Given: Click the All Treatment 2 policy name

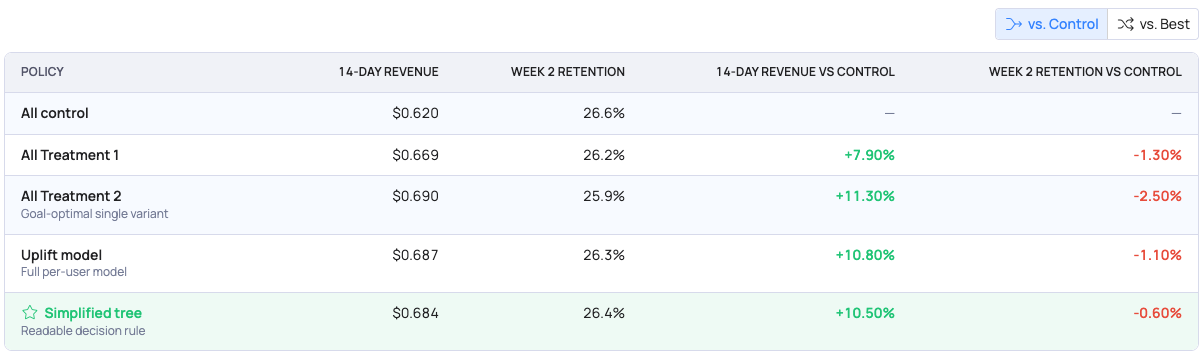Looking at the screenshot, I should (x=71, y=196).
